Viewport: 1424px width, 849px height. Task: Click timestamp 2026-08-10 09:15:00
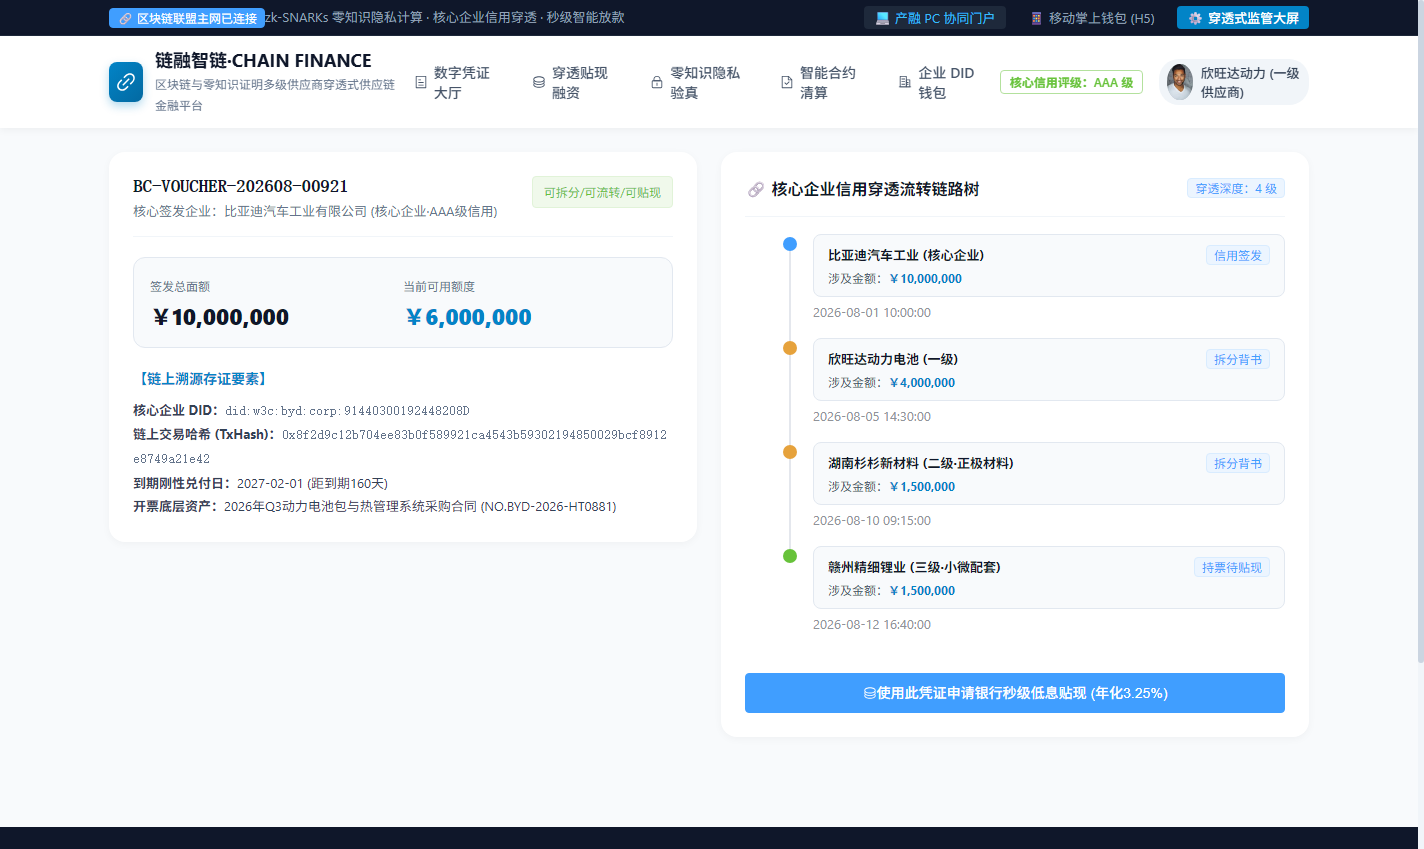(x=872, y=521)
